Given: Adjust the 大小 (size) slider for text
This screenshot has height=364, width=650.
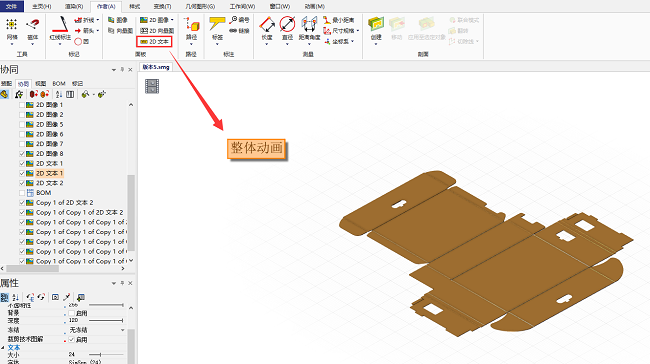Looking at the screenshot, I should click(106, 354).
